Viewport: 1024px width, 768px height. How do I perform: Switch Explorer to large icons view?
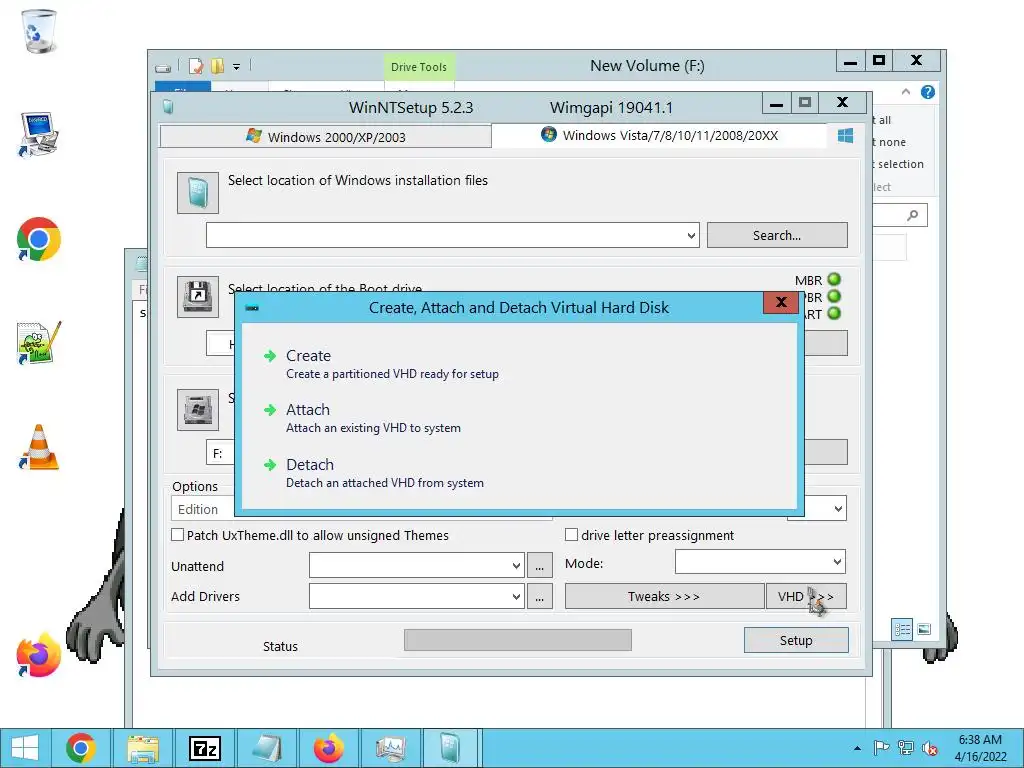[924, 630]
